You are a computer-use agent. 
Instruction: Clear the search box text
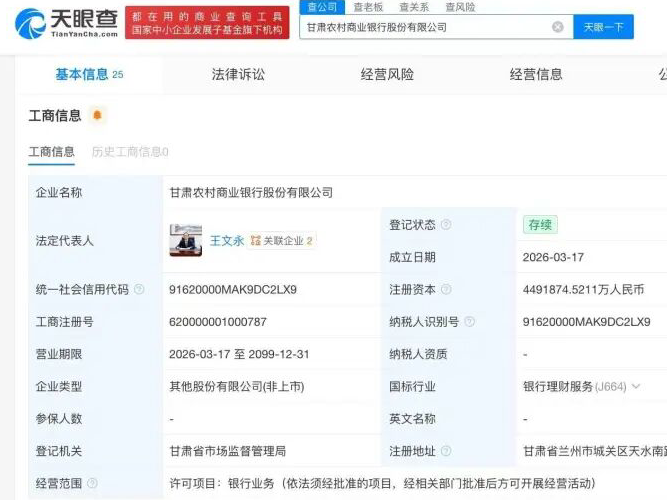558,27
